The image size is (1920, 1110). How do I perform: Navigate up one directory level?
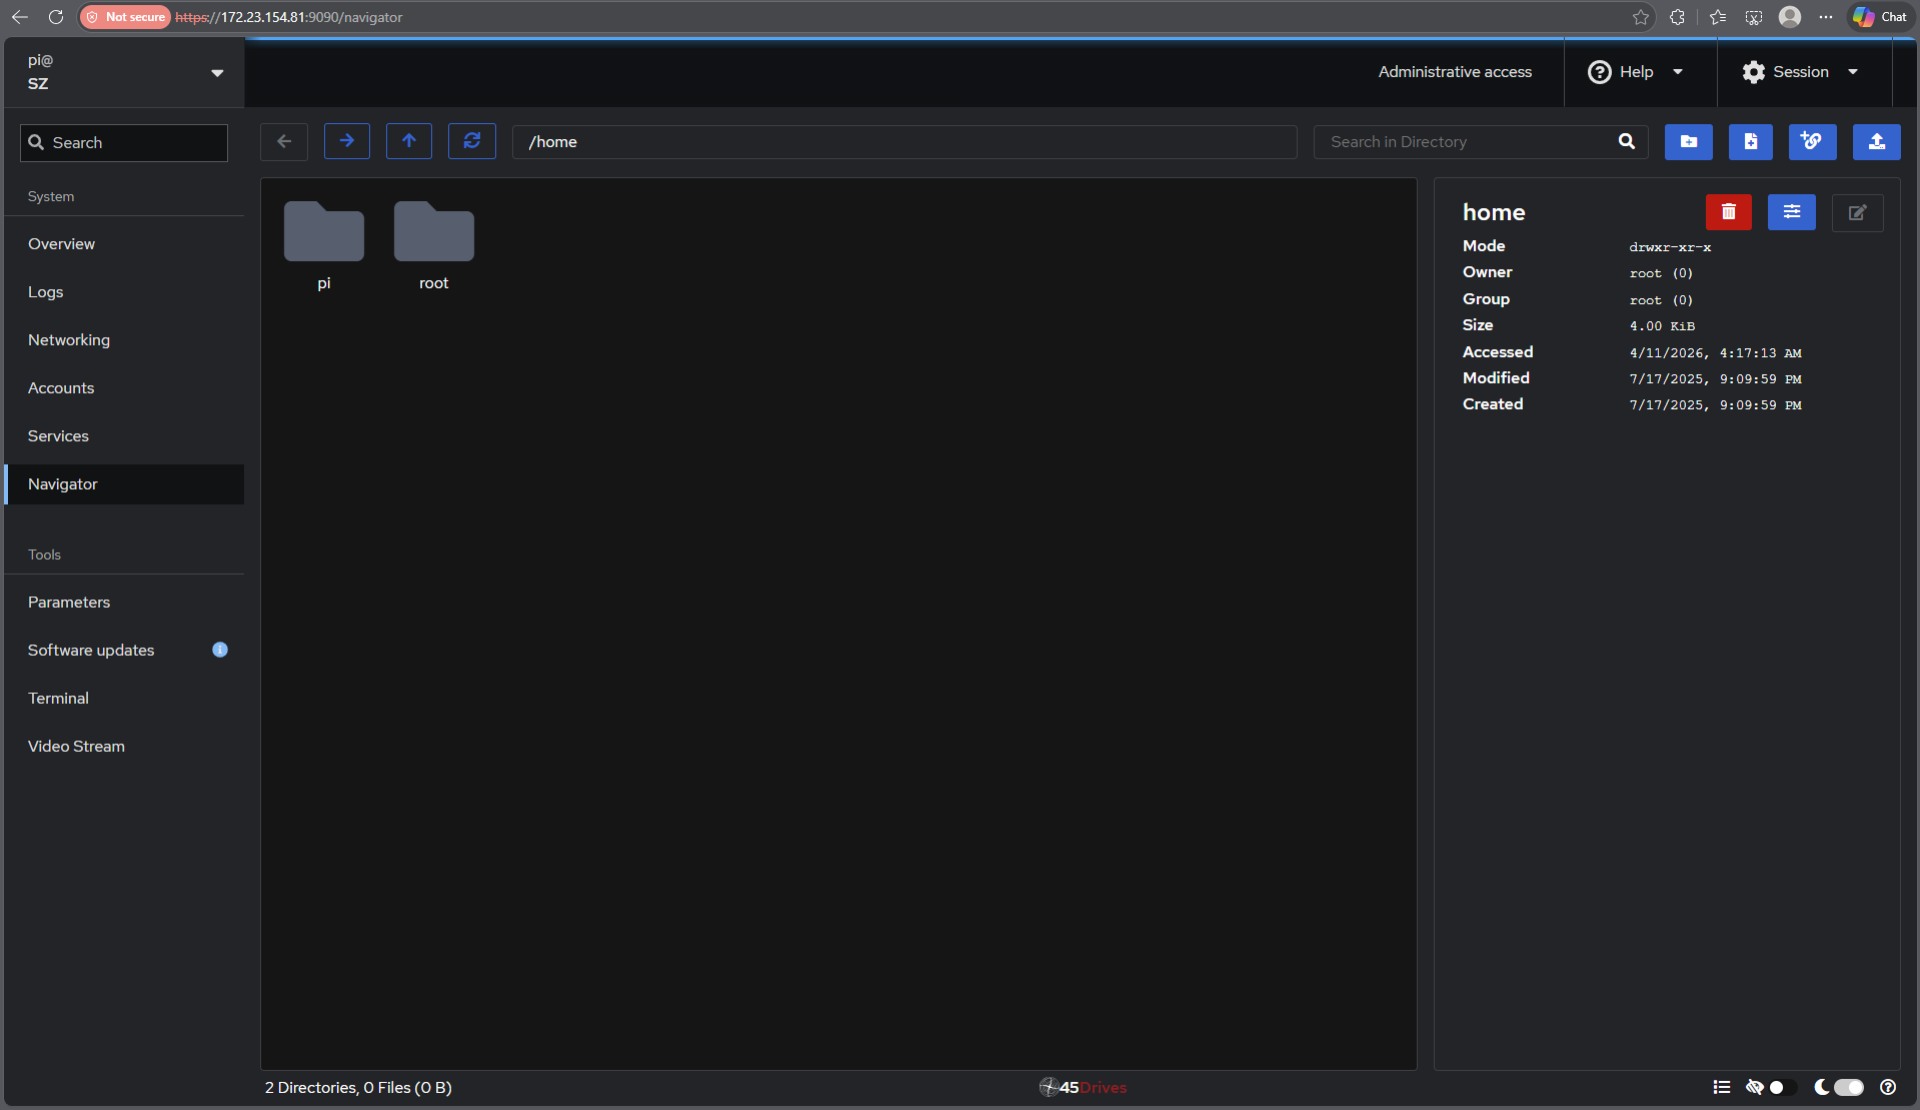(409, 141)
